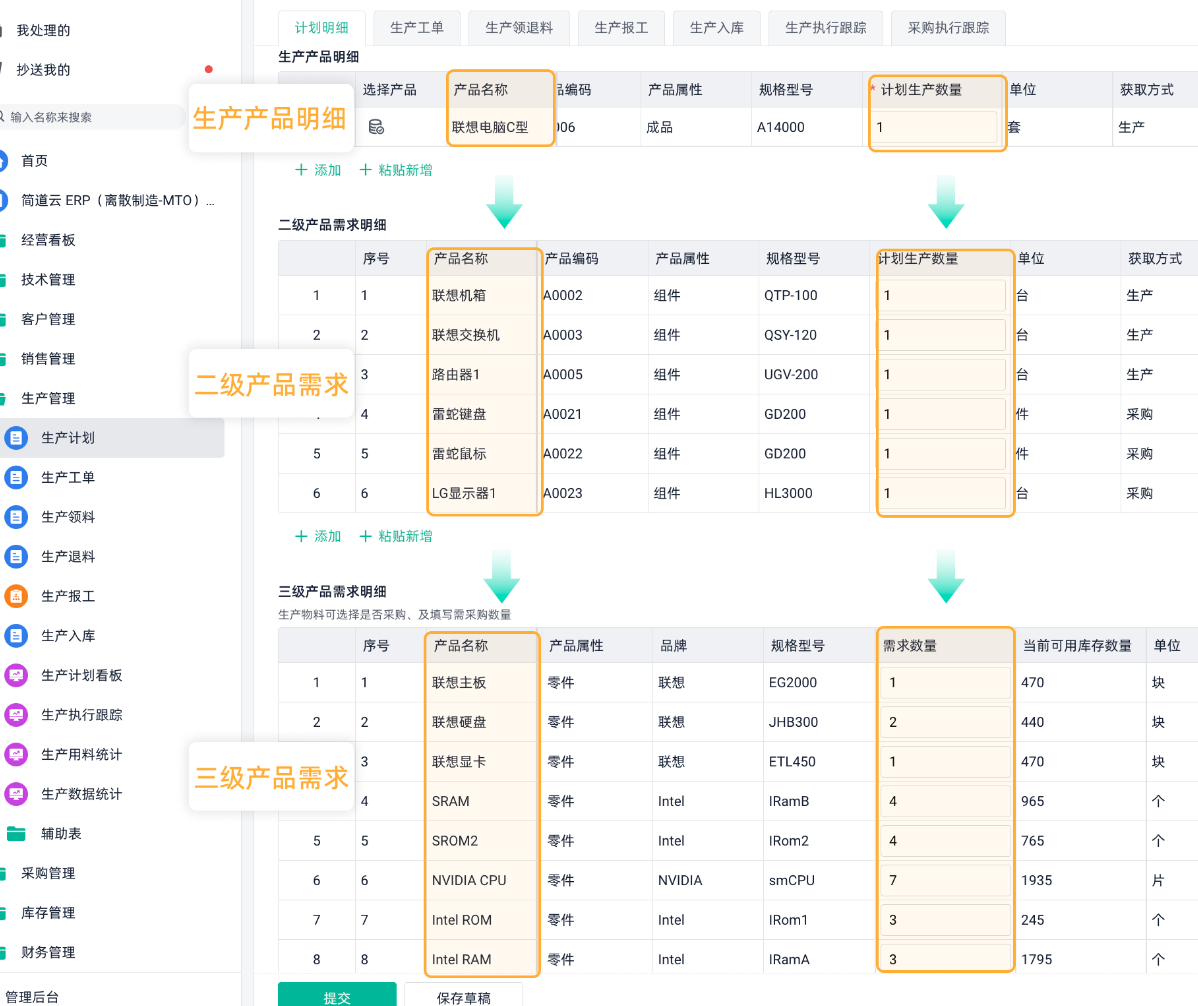Screen dimensions: 1198x1006
Task: Open the 生产执行跟踪 tab
Action: pyautogui.click(x=826, y=27)
